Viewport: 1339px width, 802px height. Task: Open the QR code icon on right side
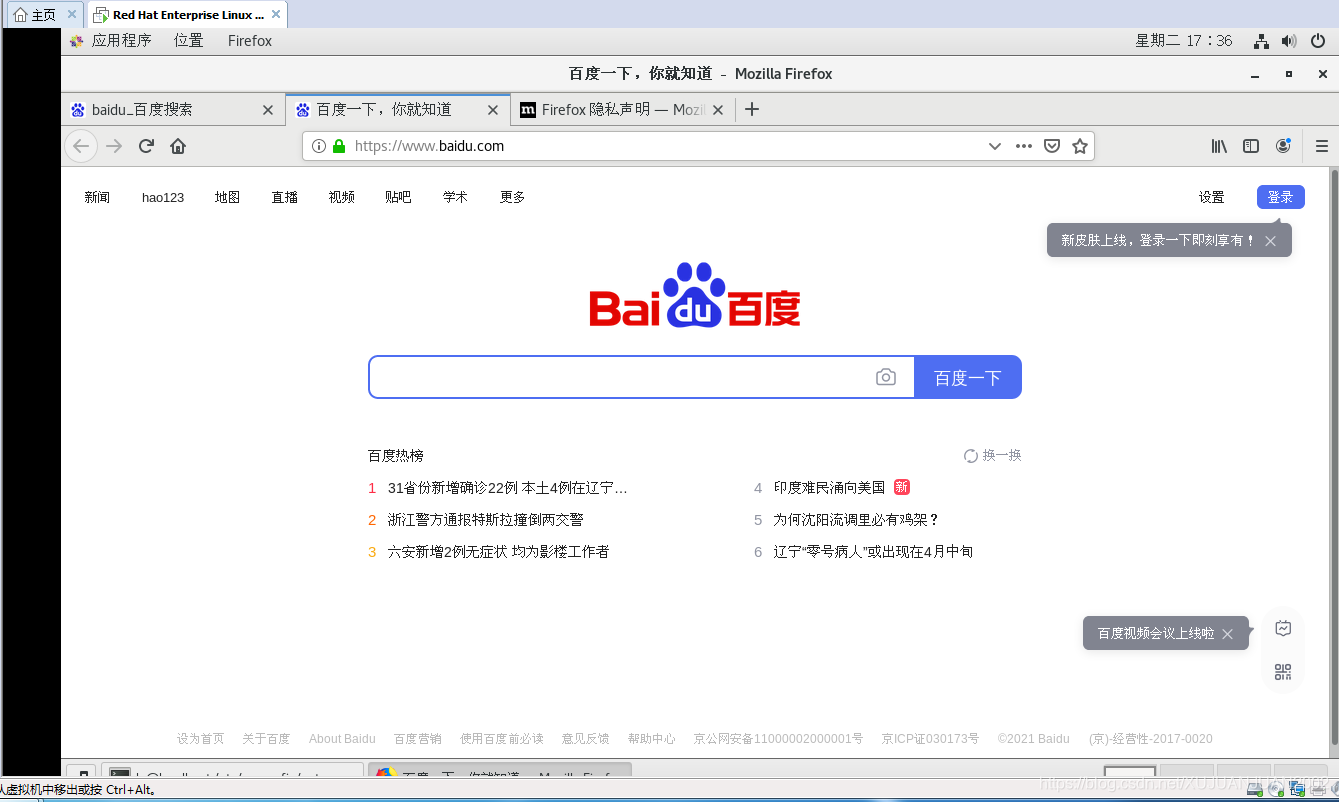pyautogui.click(x=1283, y=672)
